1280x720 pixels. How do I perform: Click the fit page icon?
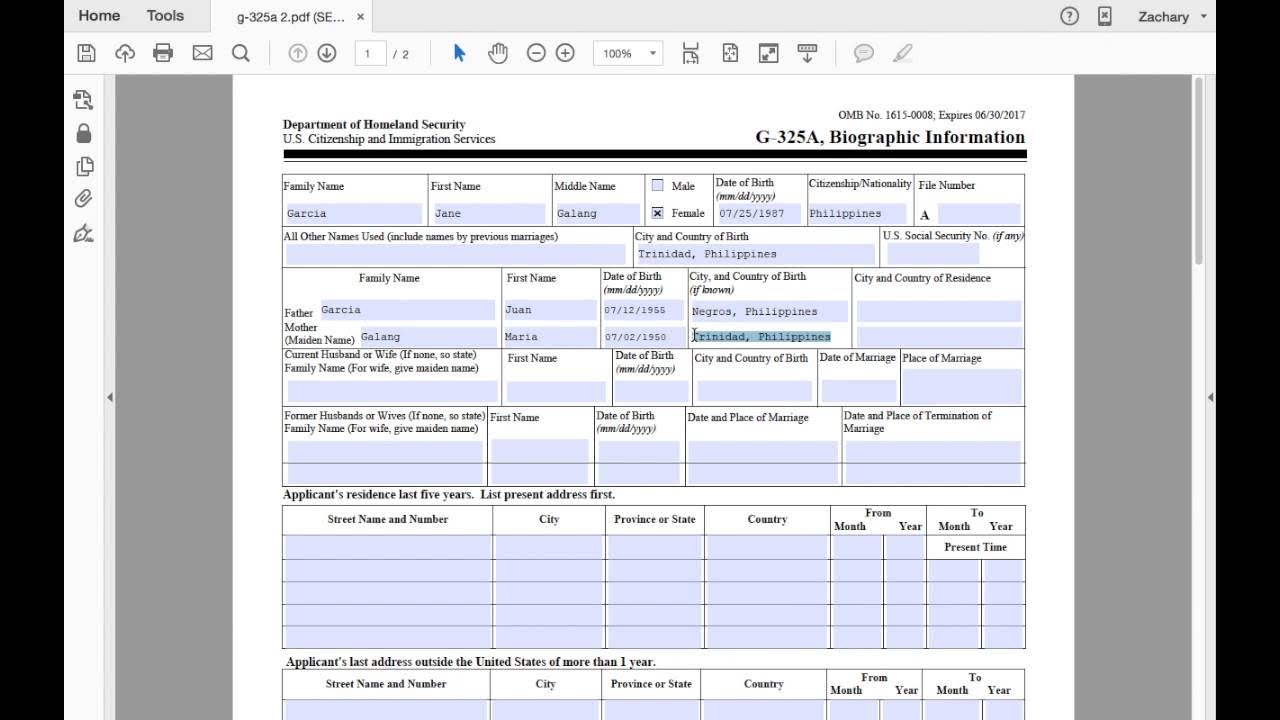coord(730,53)
